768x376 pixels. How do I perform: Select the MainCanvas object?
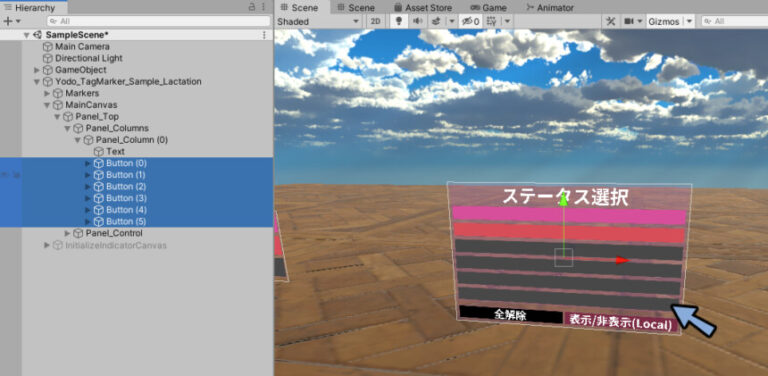pos(92,105)
